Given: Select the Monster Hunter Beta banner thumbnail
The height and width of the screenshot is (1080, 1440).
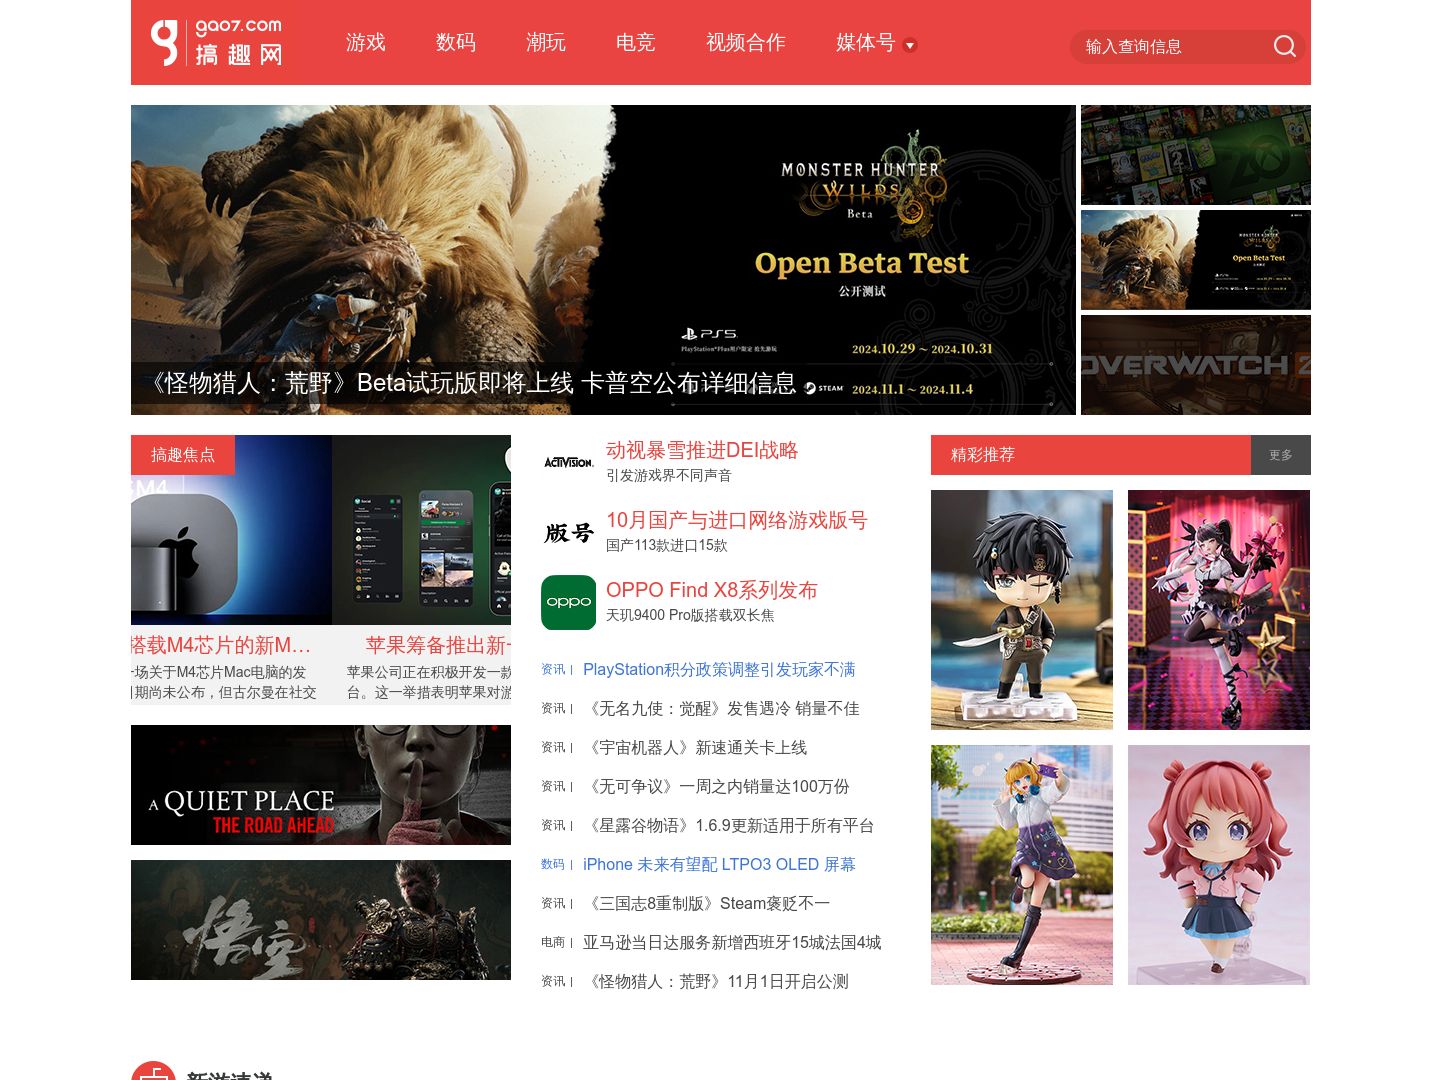Looking at the screenshot, I should (1196, 260).
